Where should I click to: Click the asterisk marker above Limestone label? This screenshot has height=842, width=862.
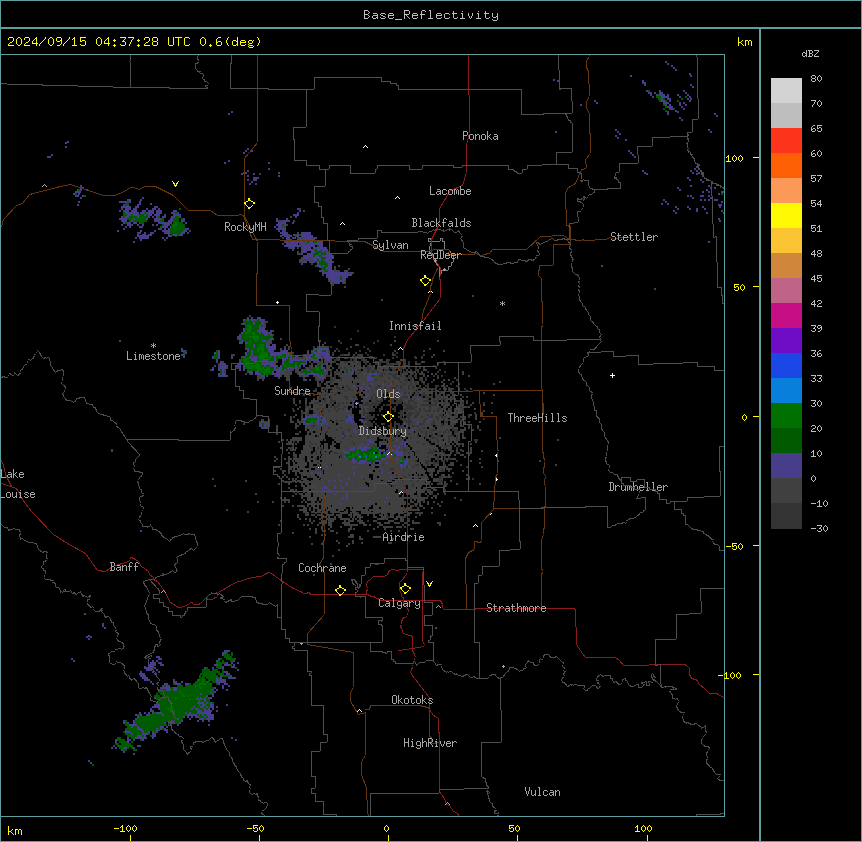(153, 346)
